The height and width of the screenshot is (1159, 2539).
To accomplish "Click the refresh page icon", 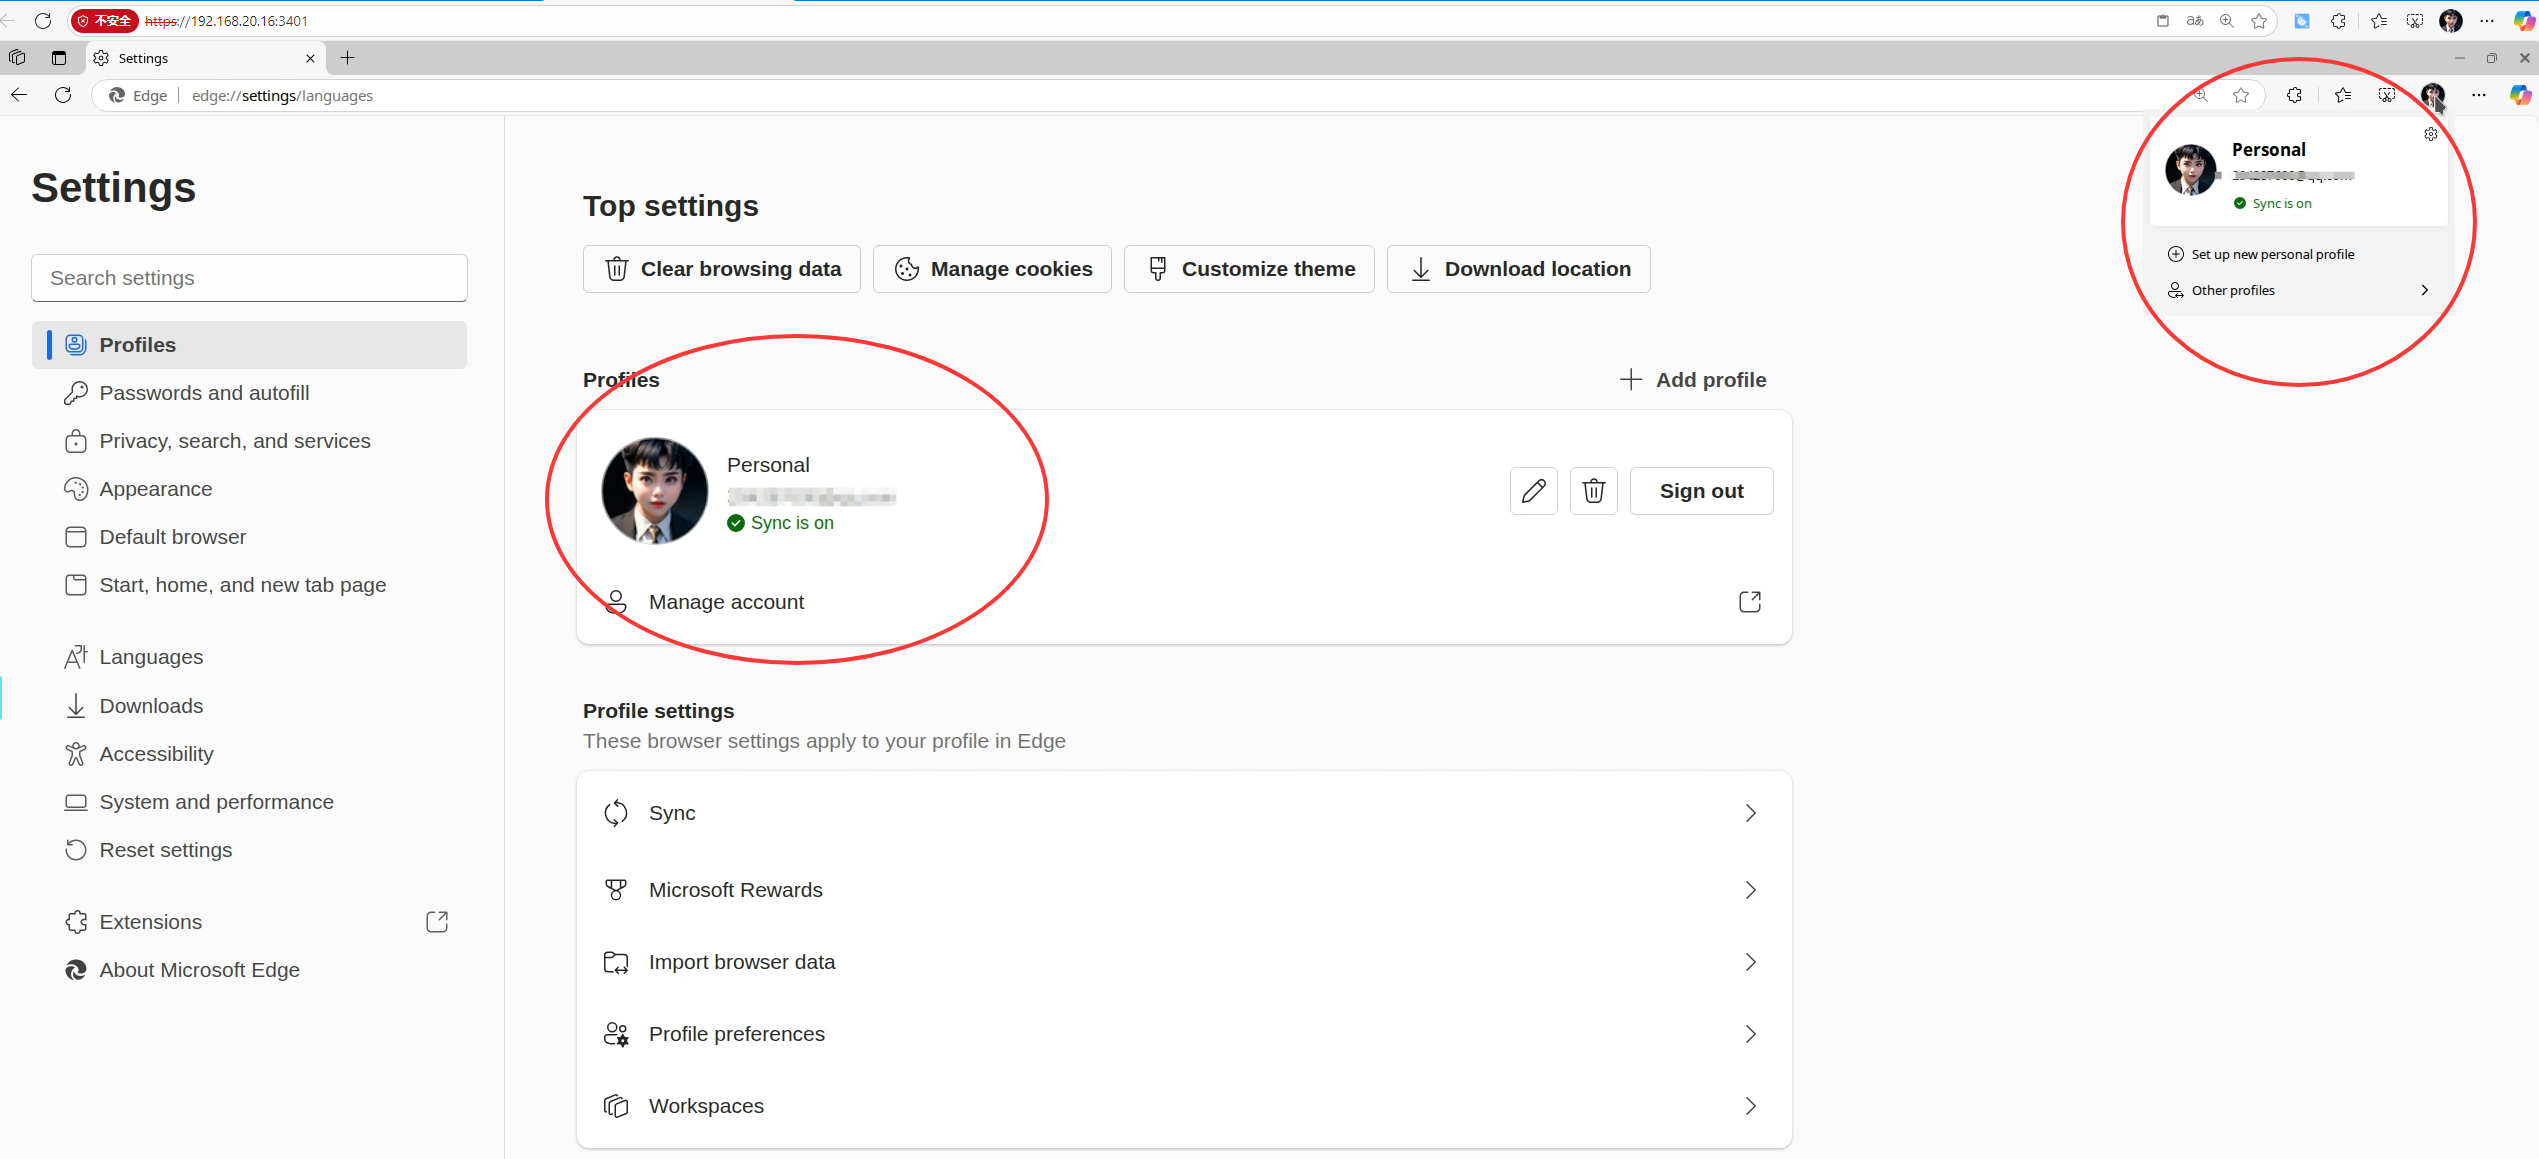I will 63,95.
